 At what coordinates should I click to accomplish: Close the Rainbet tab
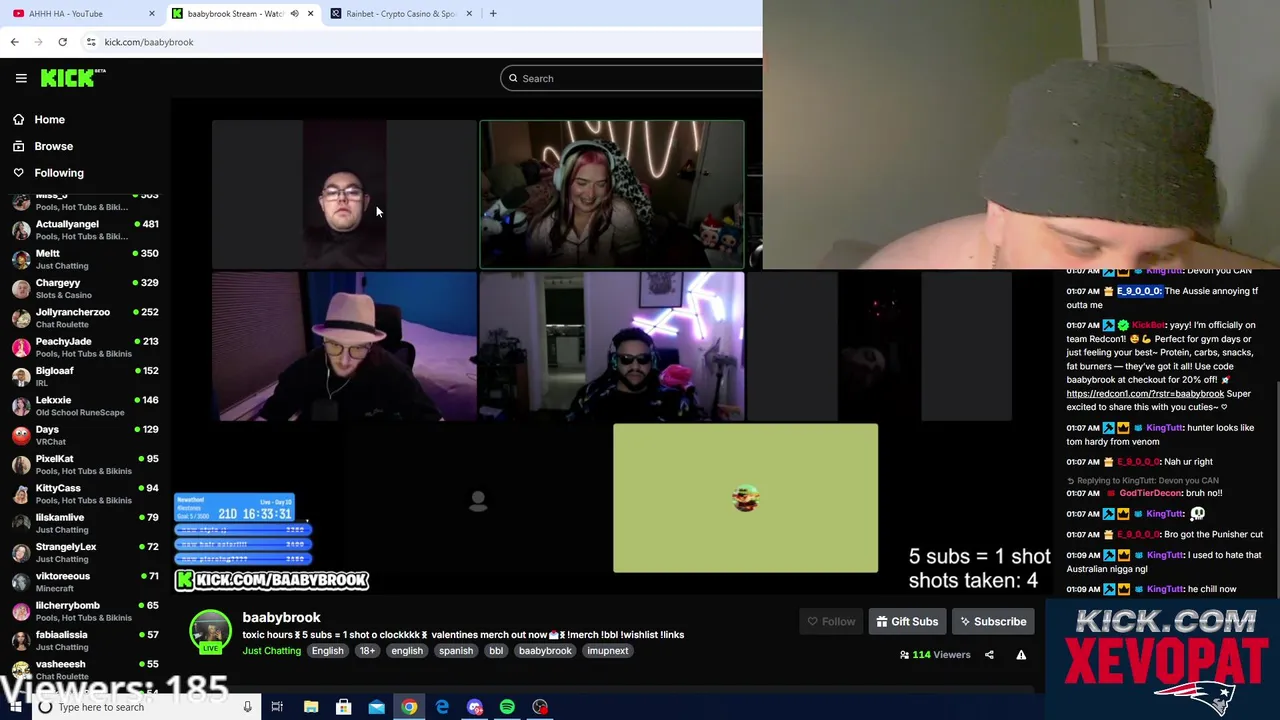(x=469, y=14)
